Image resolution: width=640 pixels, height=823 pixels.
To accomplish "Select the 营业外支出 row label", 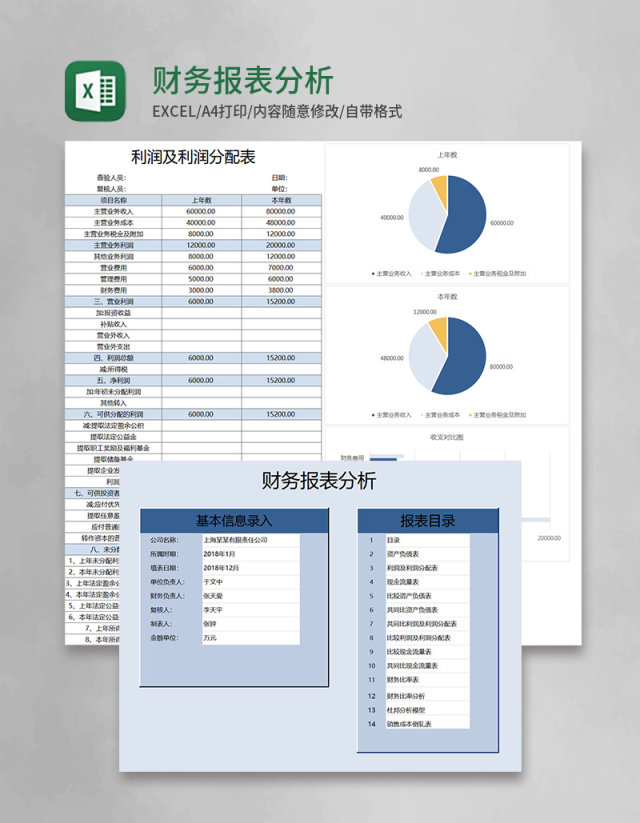I will tap(113, 347).
